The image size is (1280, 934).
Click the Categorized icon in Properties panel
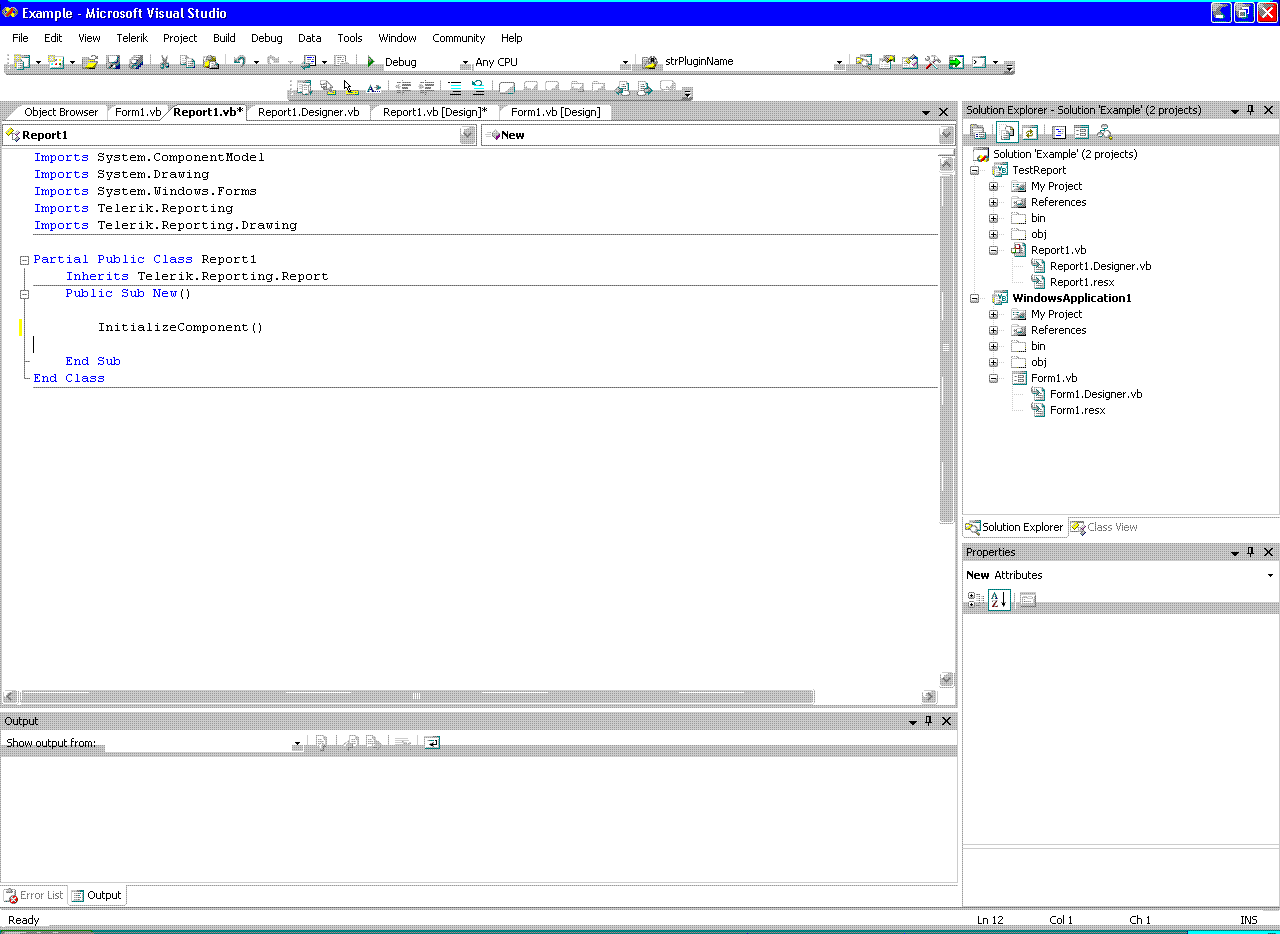coord(976,600)
